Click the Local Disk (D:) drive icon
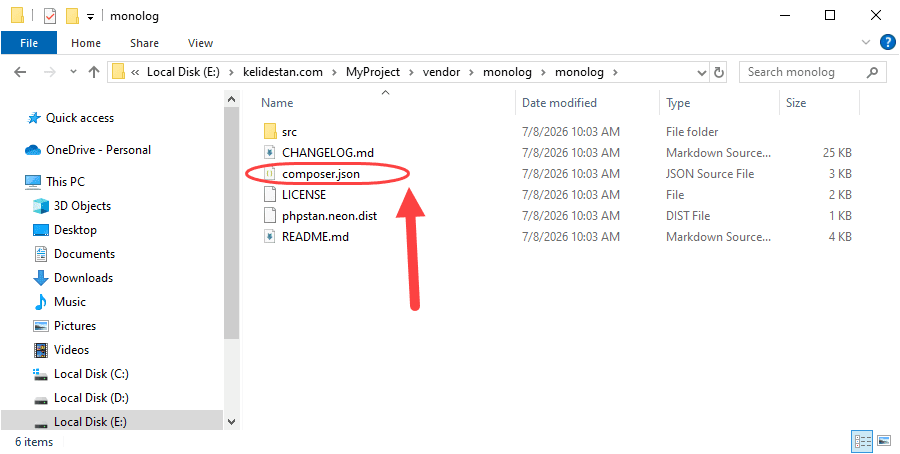900x454 pixels. point(41,399)
